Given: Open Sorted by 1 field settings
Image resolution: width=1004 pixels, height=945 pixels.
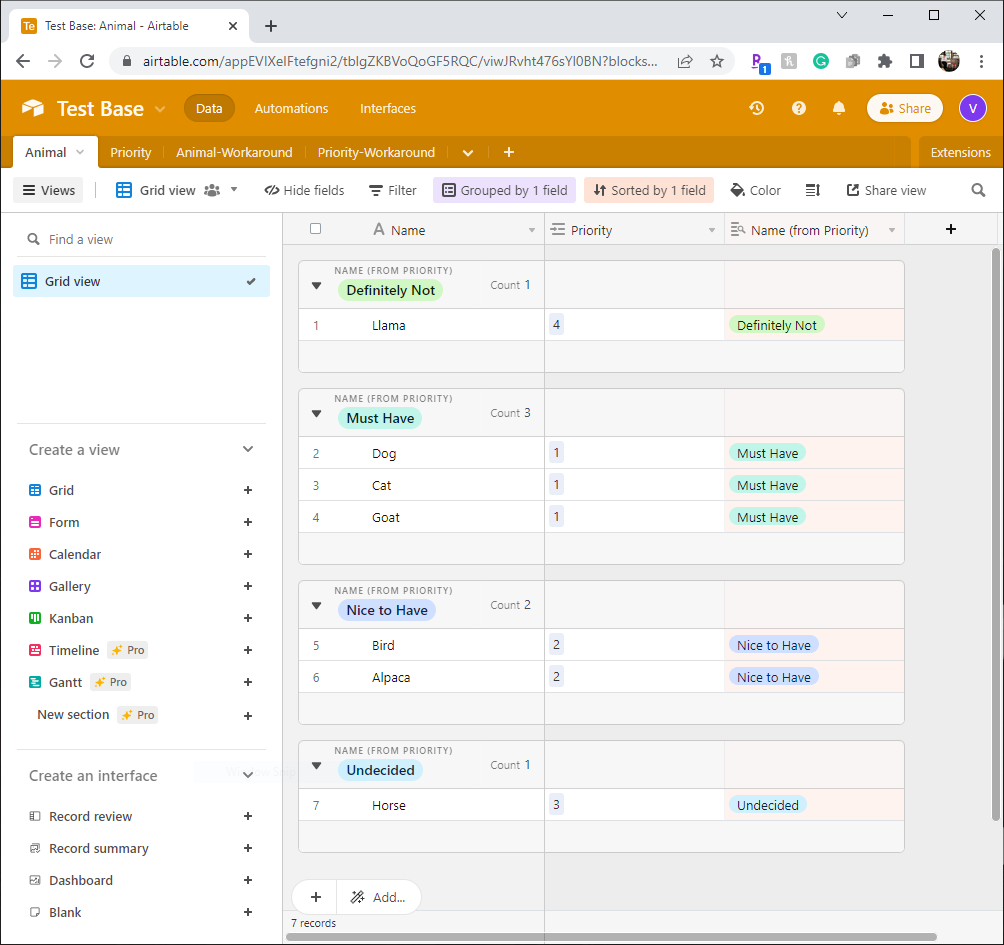Looking at the screenshot, I should pyautogui.click(x=649, y=190).
